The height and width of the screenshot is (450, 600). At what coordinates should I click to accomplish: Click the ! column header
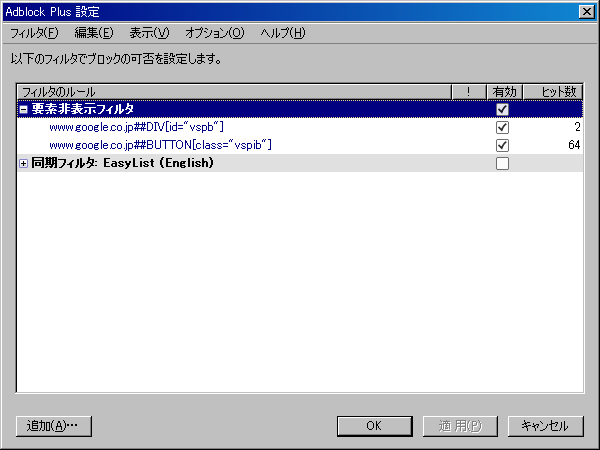click(467, 92)
